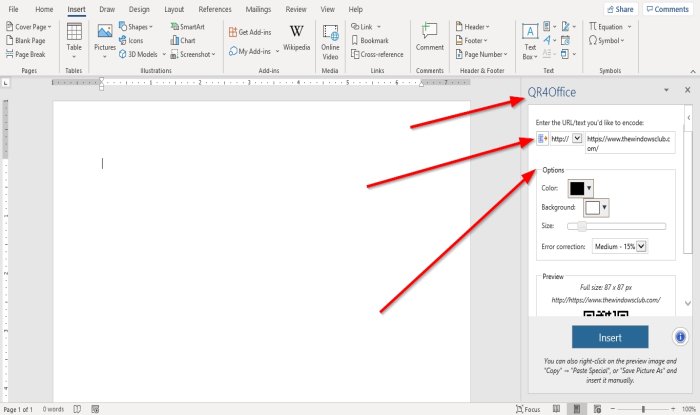The image size is (700, 415).
Task: Collapse the ribbon with the chevron
Action: pos(692,71)
